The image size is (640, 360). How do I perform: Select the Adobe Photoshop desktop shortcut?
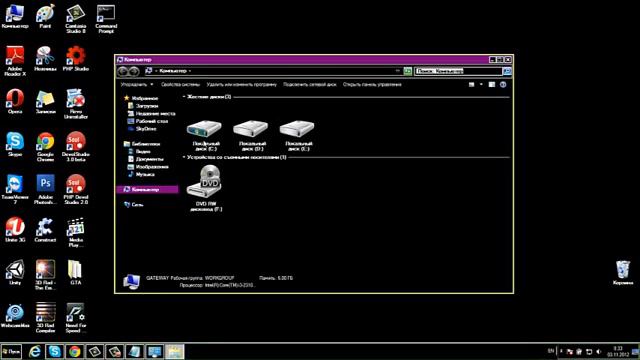[45, 189]
